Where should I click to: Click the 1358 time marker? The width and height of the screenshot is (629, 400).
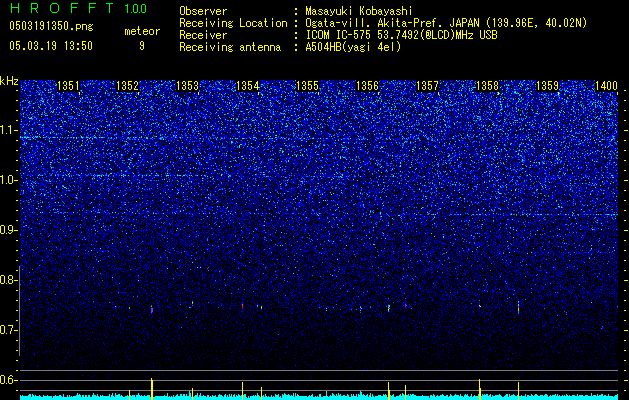click(487, 86)
